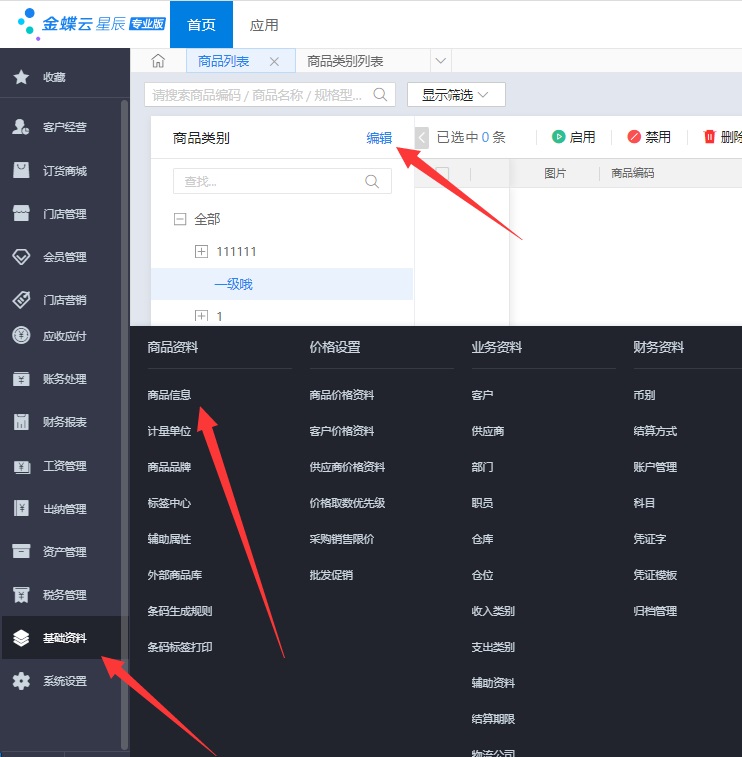Switch to the 商品类别列表 tab
742x757 pixels.
pos(345,61)
